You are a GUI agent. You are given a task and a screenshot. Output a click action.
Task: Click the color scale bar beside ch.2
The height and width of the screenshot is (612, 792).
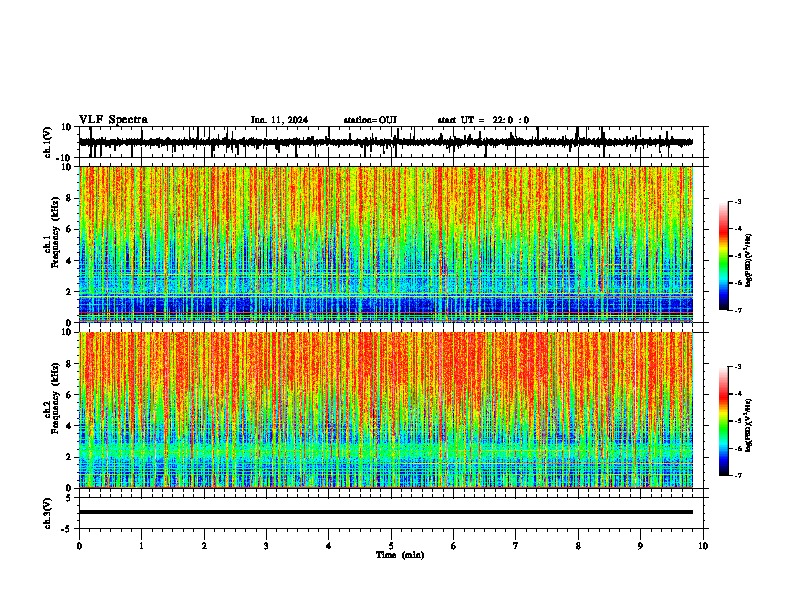point(724,421)
